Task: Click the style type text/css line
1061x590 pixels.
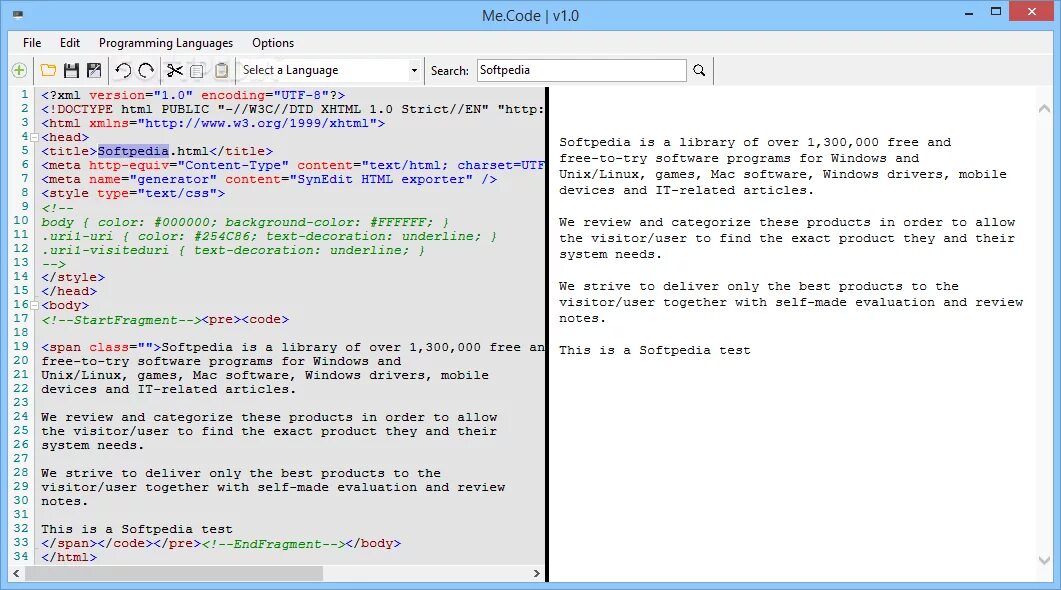Action: 133,194
